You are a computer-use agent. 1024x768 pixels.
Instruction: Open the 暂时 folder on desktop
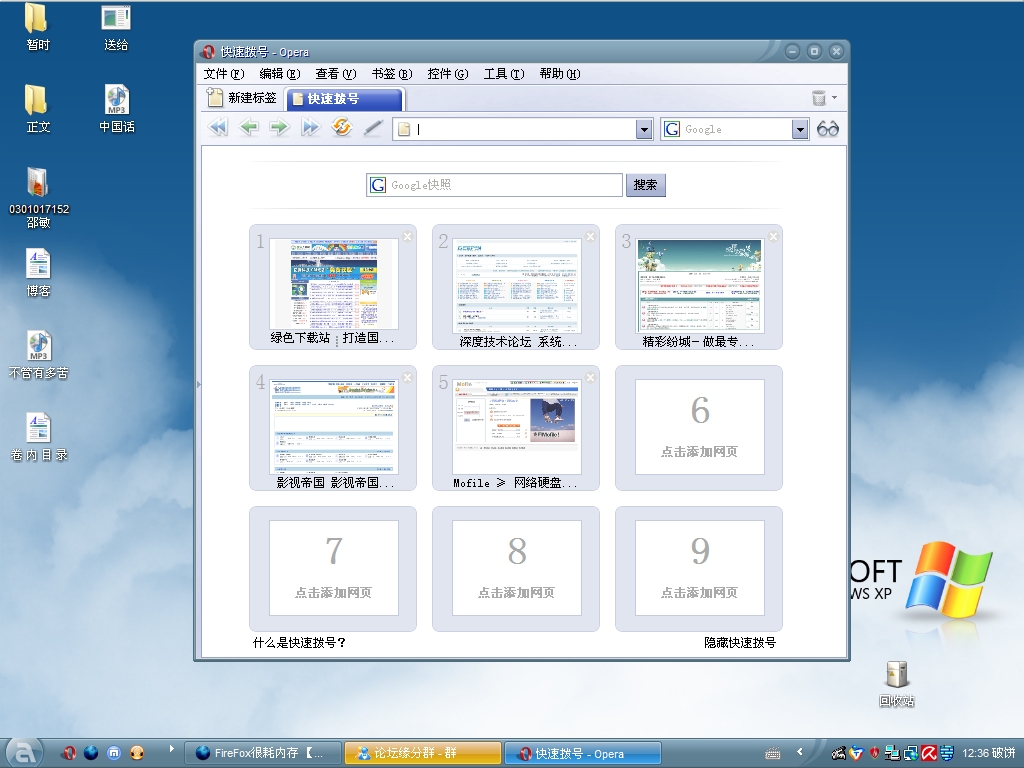[37, 27]
